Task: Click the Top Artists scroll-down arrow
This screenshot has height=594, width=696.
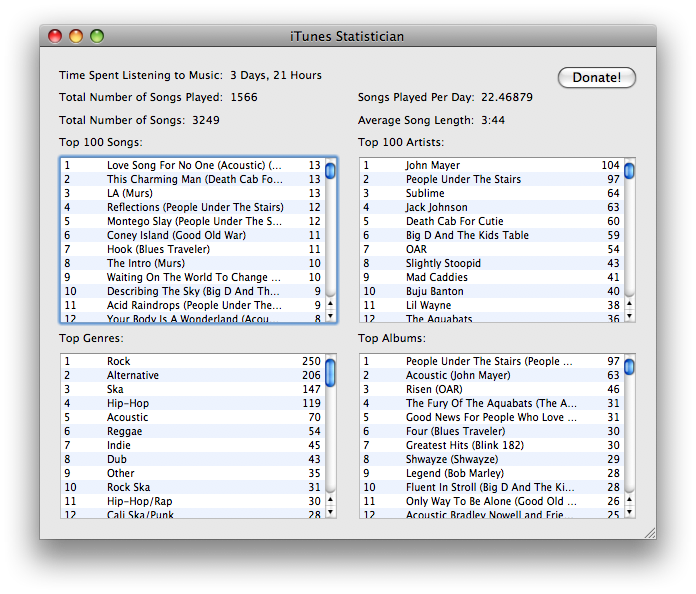Action: pos(629,316)
